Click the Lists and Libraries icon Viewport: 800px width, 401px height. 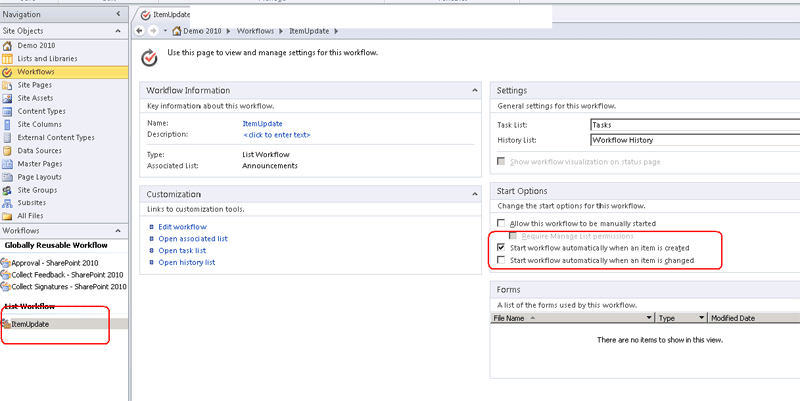(x=8, y=59)
